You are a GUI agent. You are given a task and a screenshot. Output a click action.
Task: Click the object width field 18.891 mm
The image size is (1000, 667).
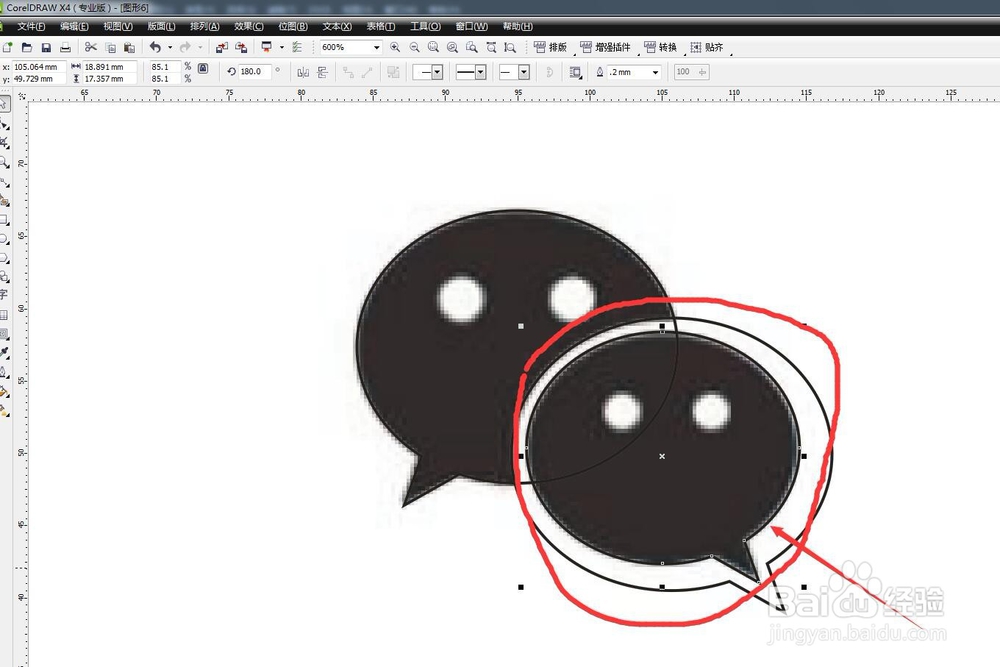pyautogui.click(x=110, y=67)
